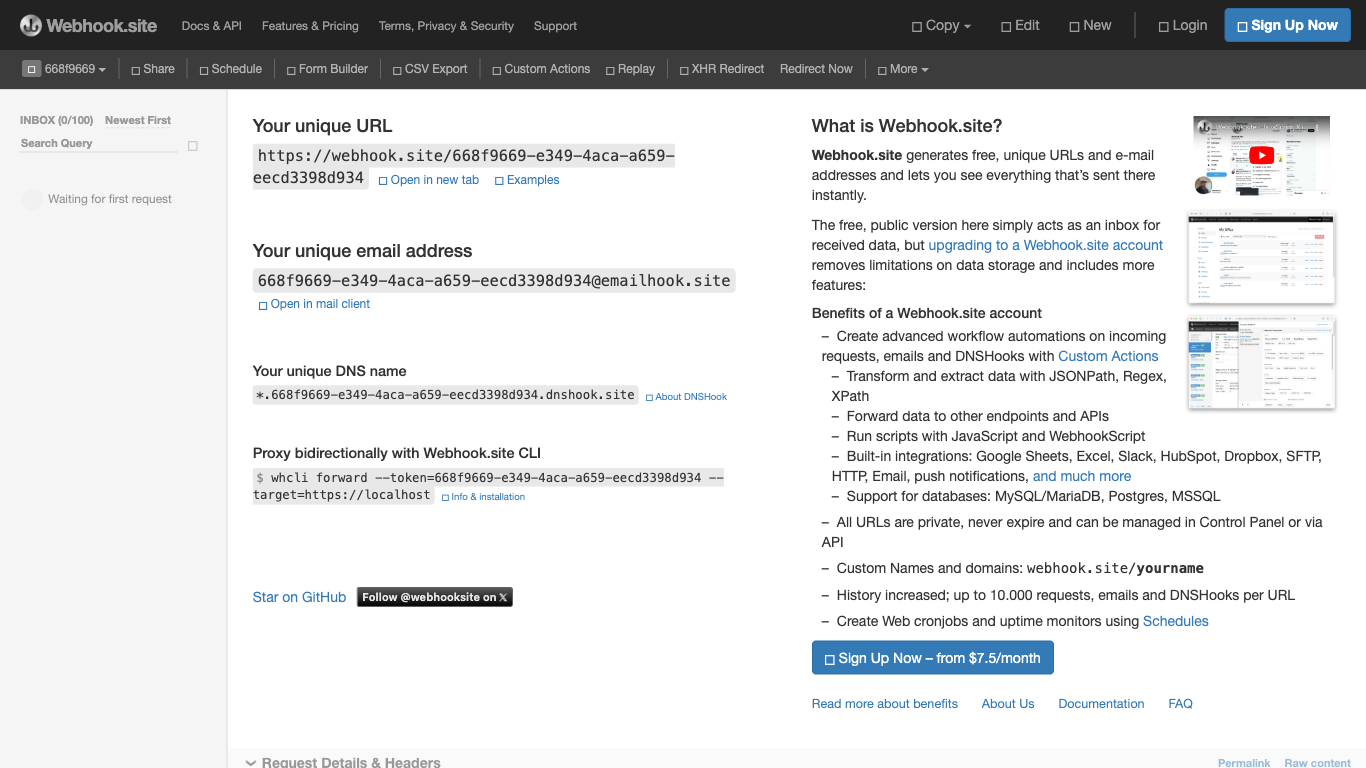The height and width of the screenshot is (768, 1366).
Task: Open the Custom Actions link in benefits
Action: tap(1108, 356)
